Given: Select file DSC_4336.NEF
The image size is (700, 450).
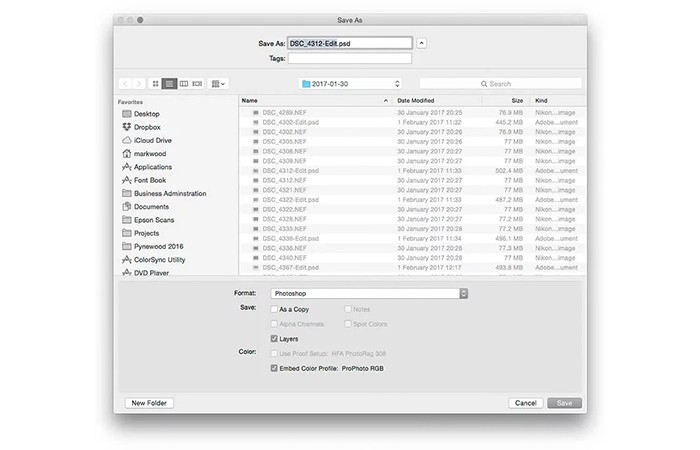Looking at the screenshot, I should coord(413,248).
